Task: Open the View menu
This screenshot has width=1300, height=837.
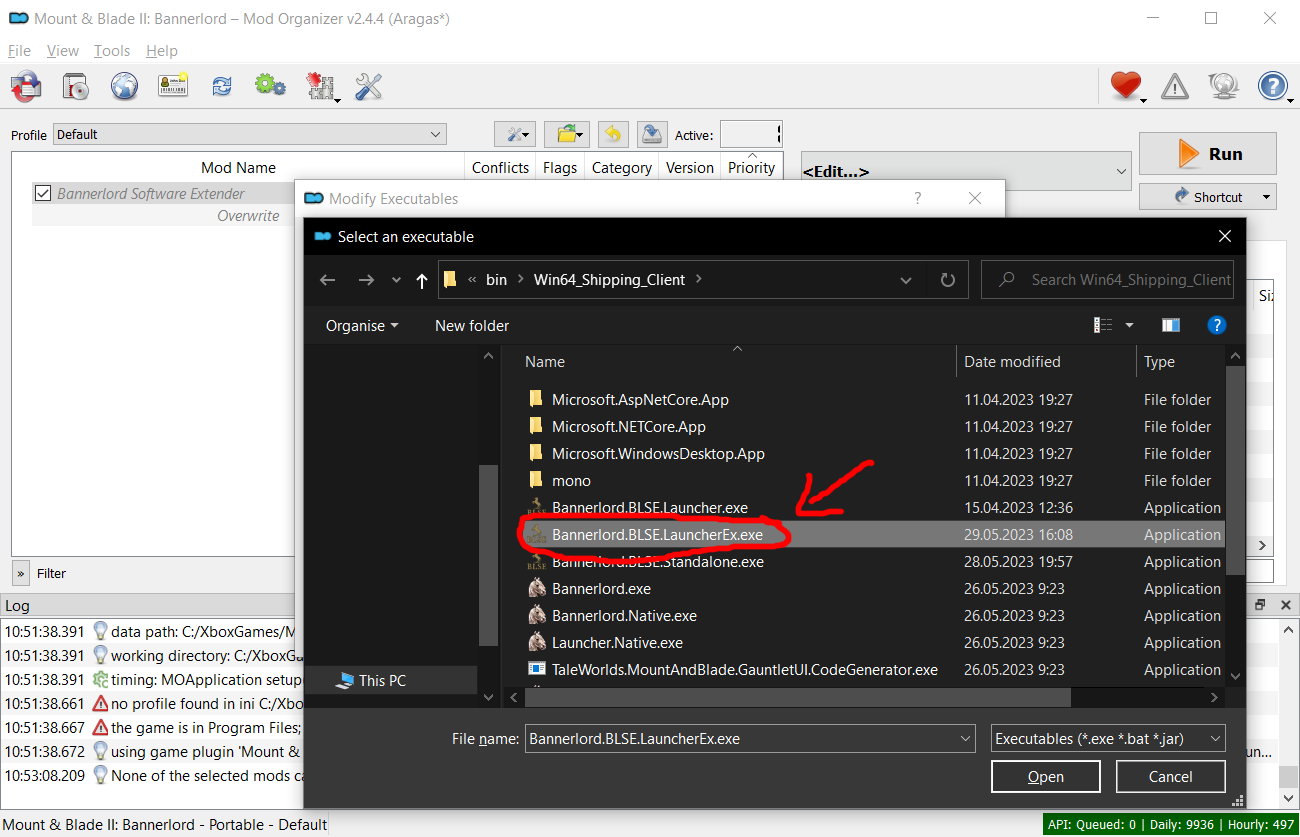Action: (62, 50)
